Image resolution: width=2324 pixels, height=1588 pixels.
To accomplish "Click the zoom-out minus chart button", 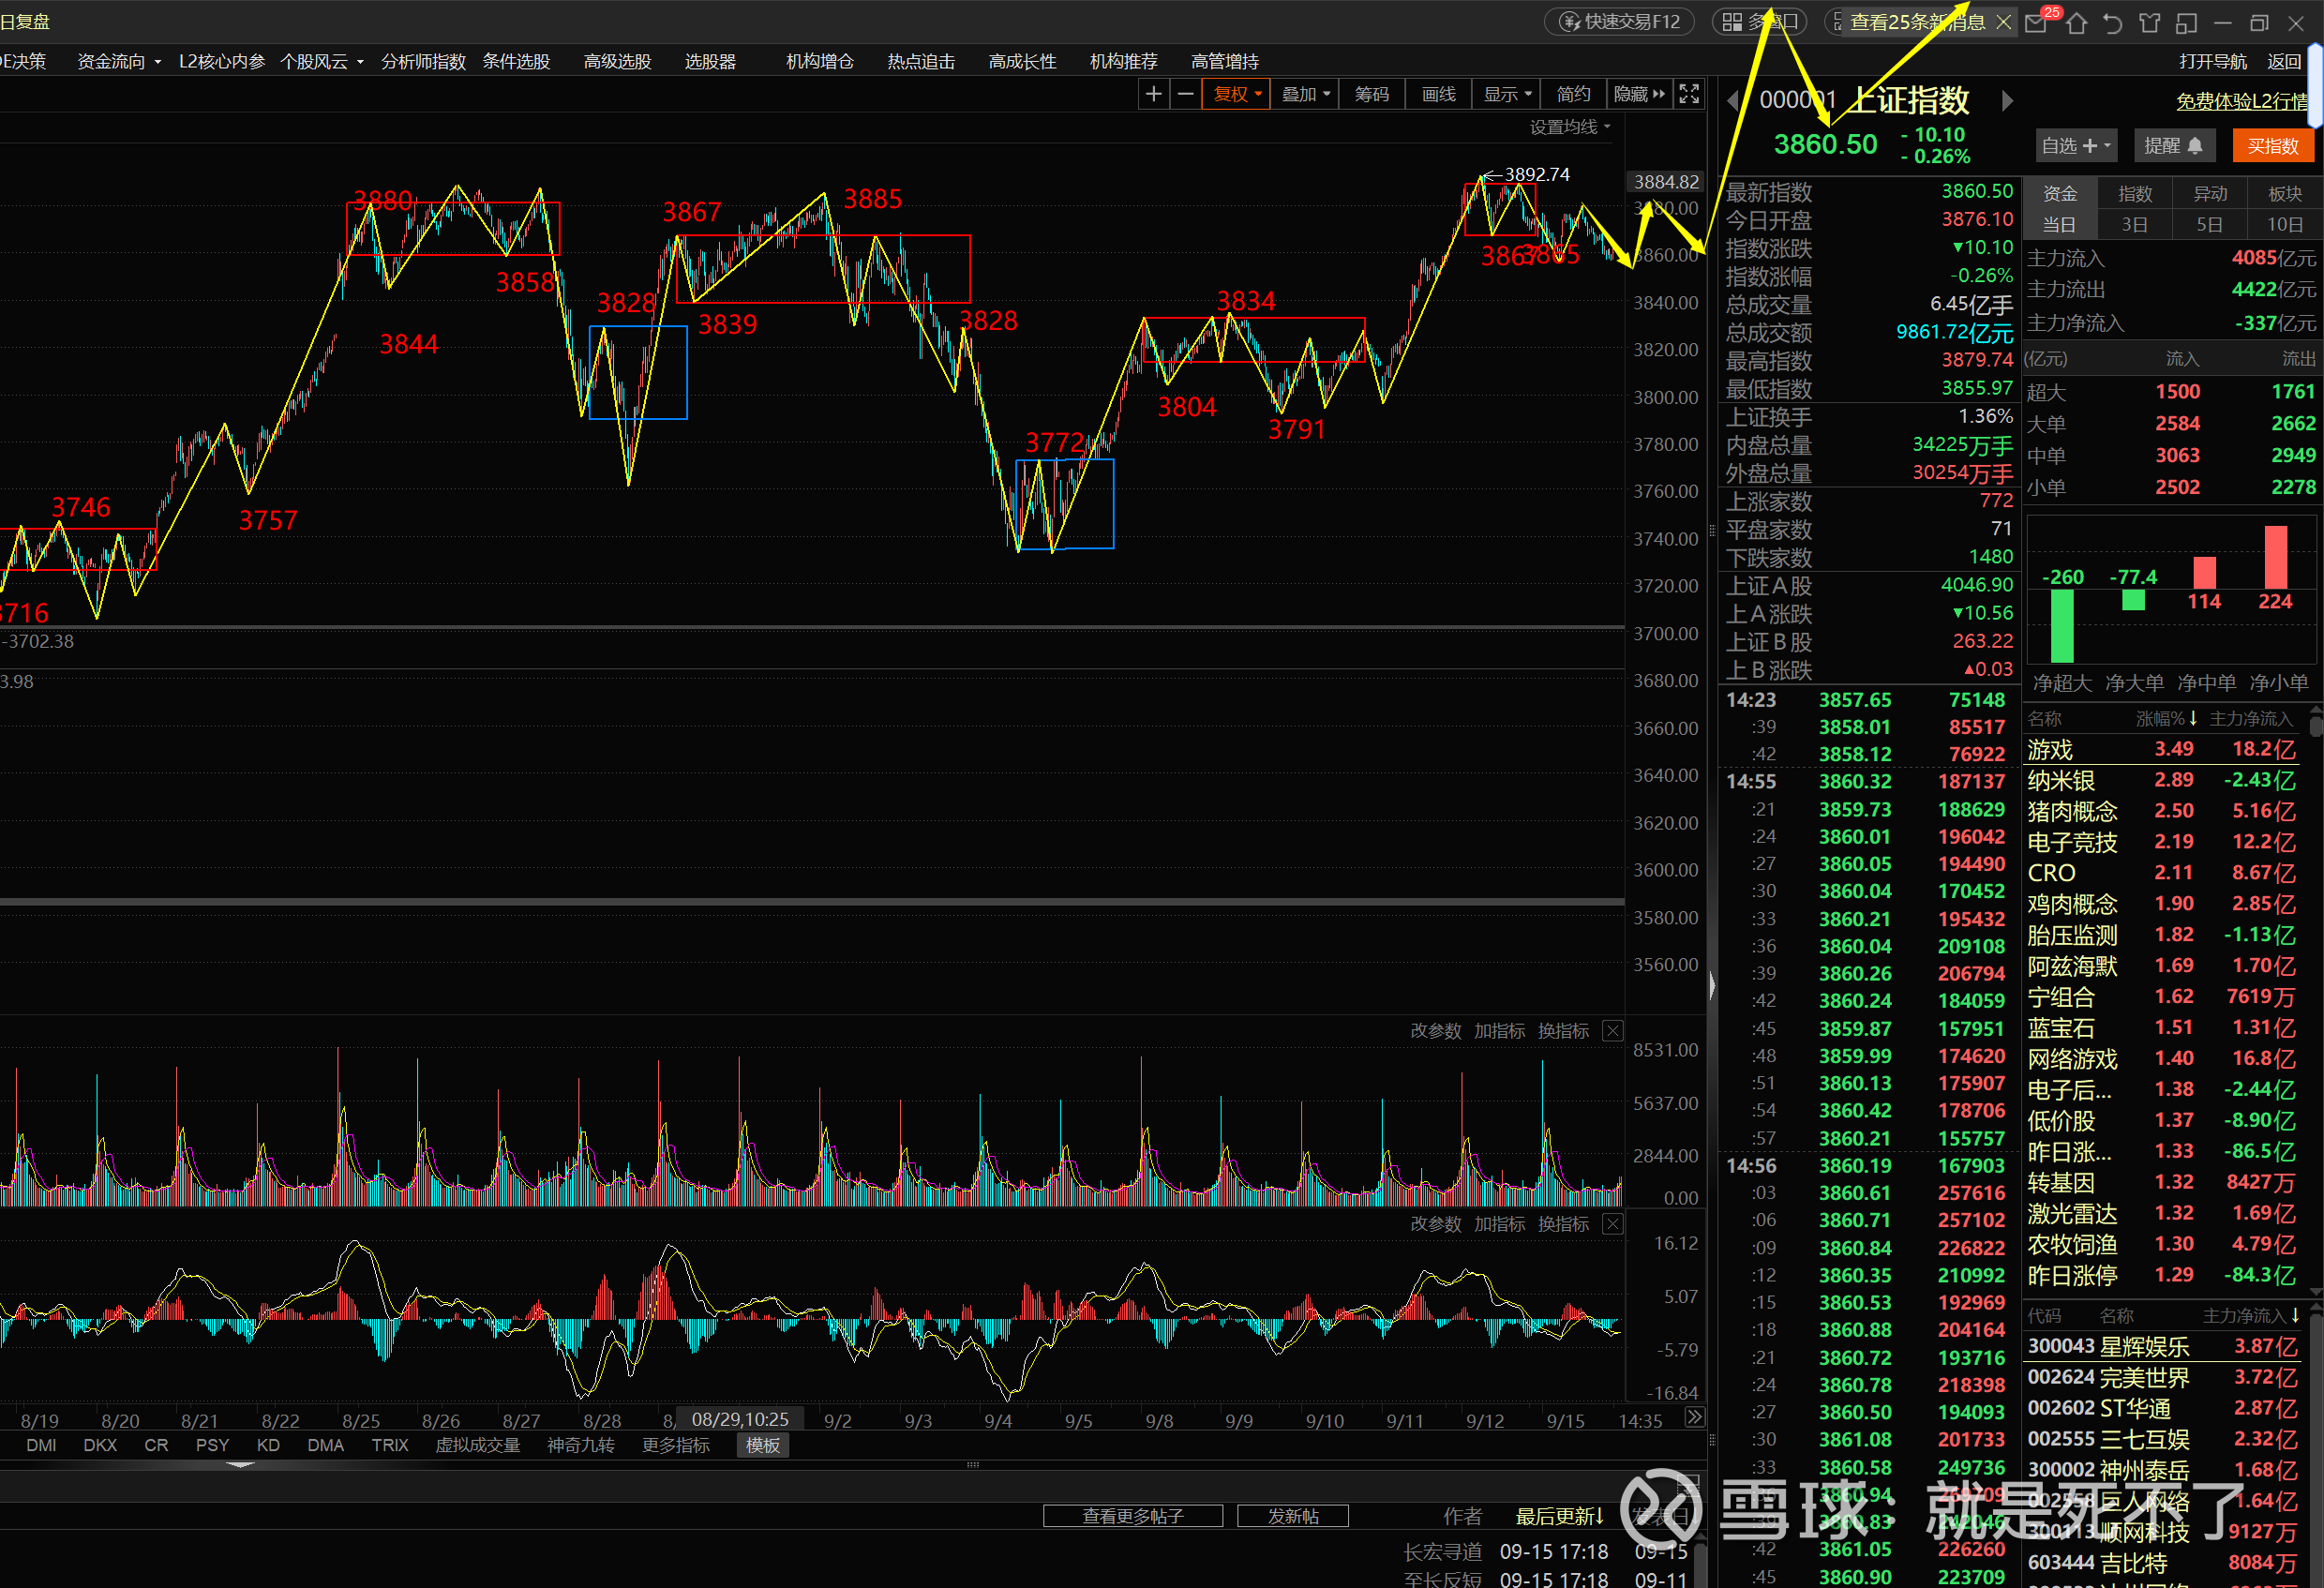I will [1185, 94].
